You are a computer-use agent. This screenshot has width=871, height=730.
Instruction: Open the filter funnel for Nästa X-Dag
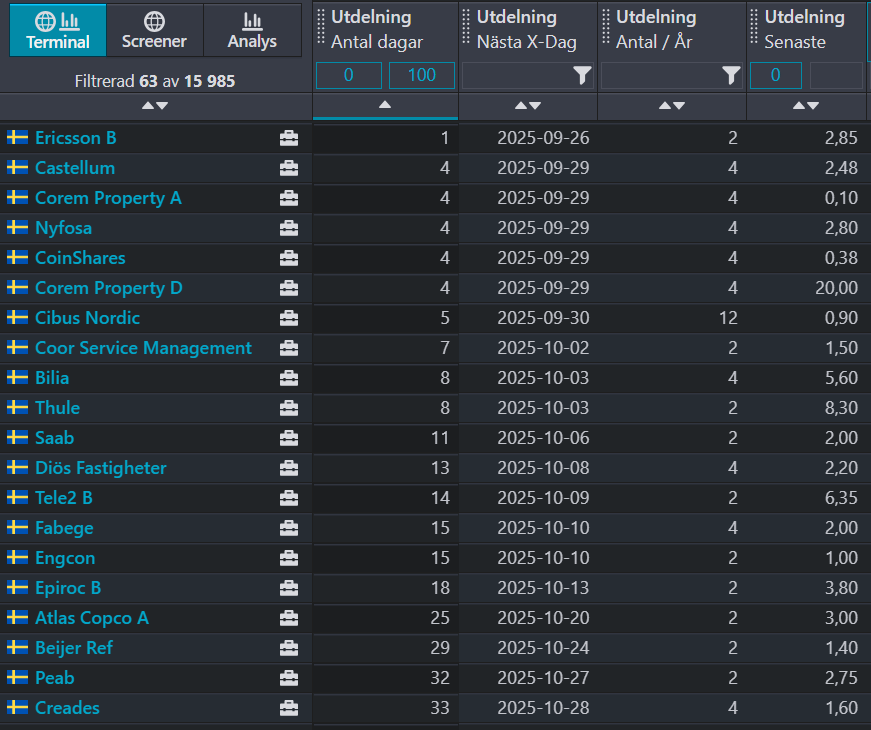point(582,75)
